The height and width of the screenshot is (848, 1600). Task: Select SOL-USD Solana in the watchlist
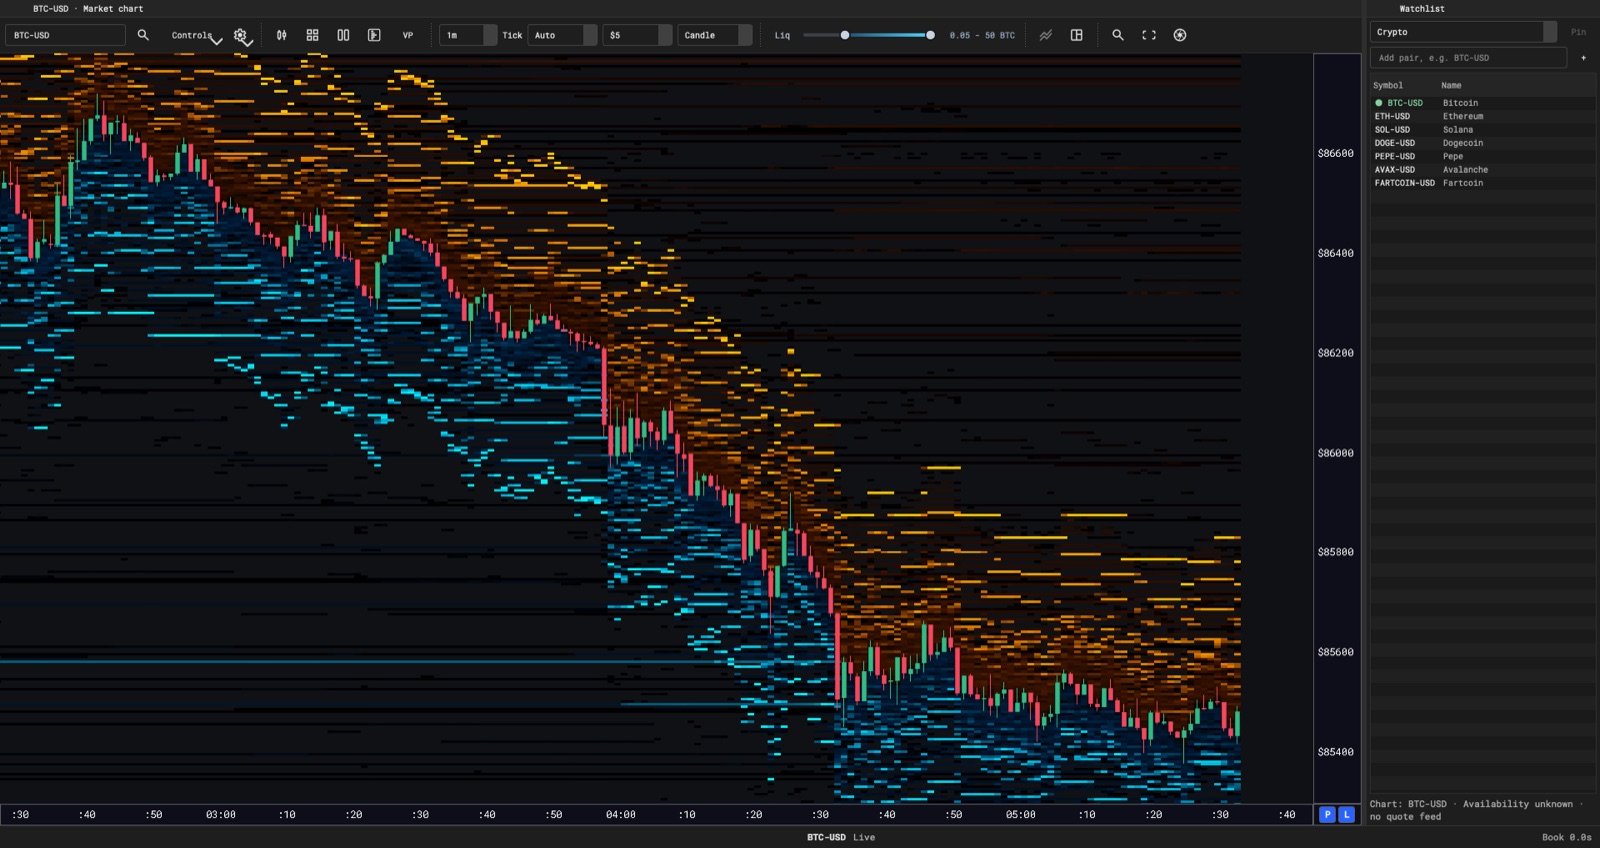coord(1482,130)
